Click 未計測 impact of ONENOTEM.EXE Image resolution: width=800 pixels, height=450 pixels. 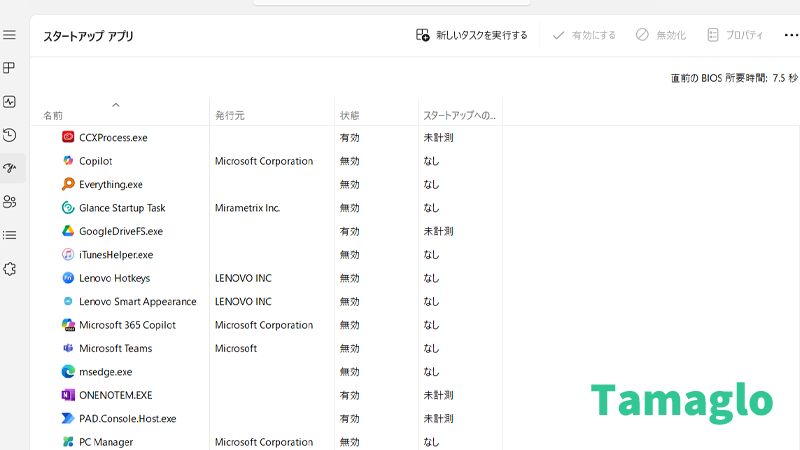pos(438,395)
